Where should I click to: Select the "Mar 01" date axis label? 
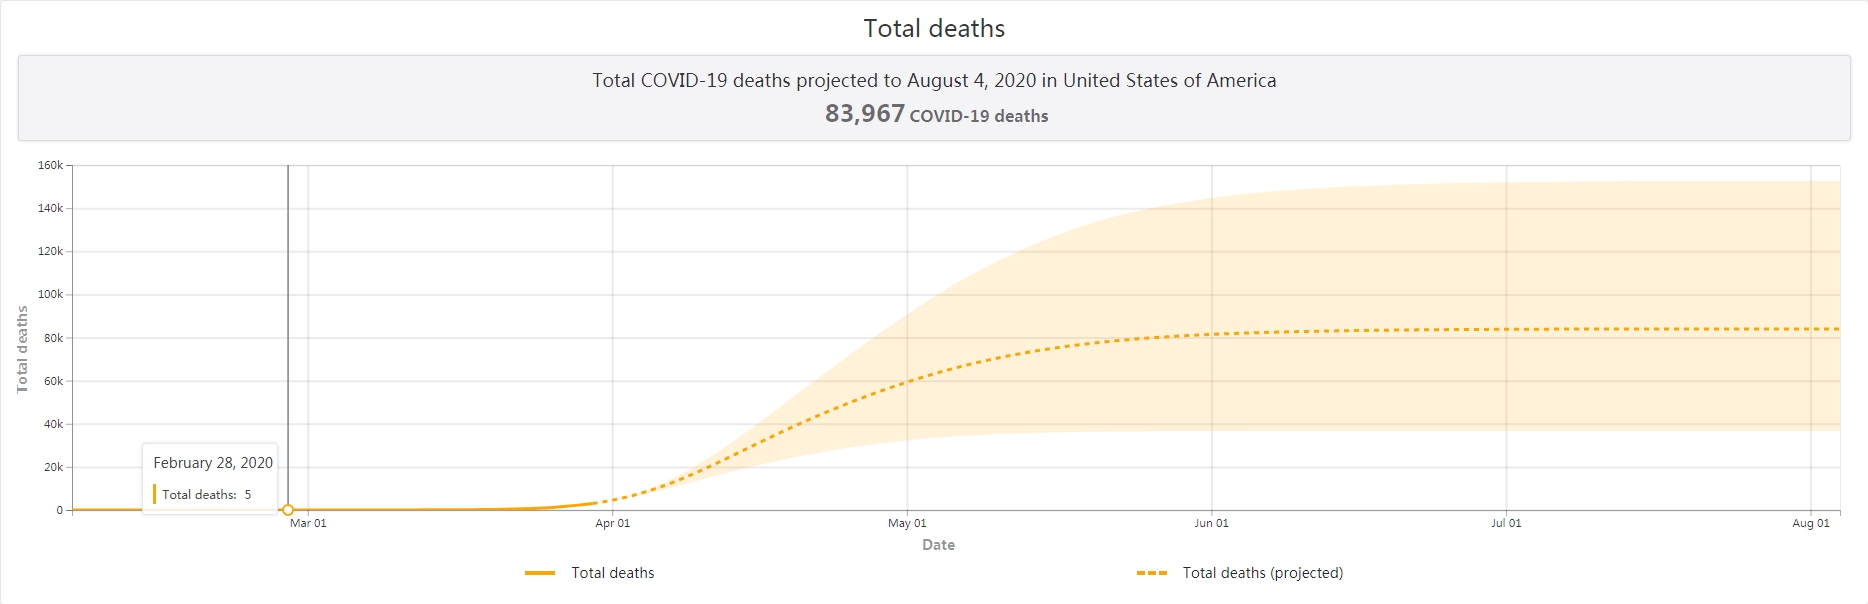click(x=308, y=523)
